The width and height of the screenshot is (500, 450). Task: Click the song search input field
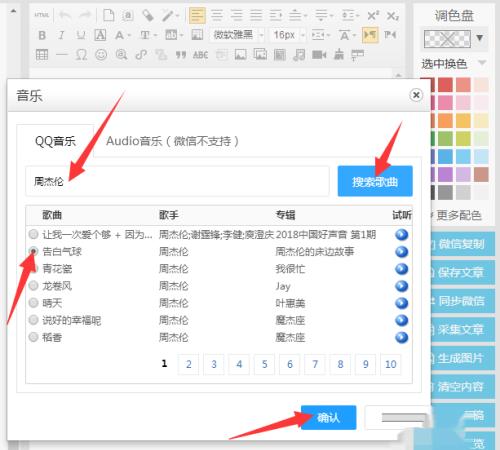click(x=177, y=181)
